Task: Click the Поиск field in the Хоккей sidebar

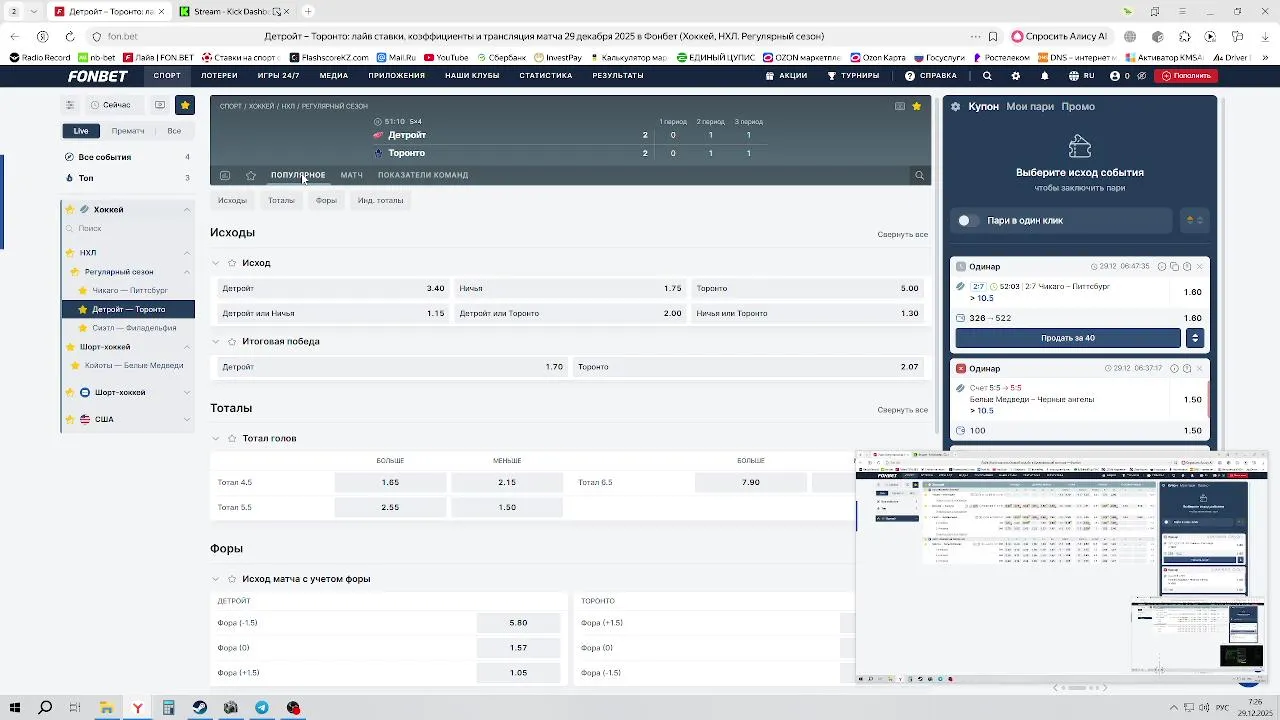Action: [x=128, y=229]
